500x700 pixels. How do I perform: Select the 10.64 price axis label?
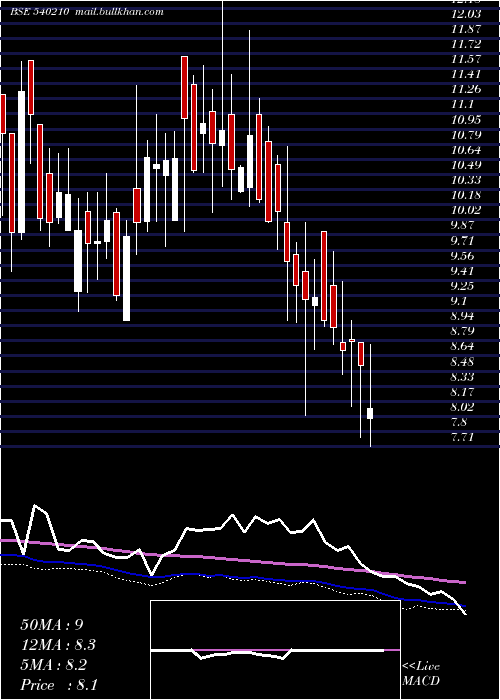pos(467,150)
